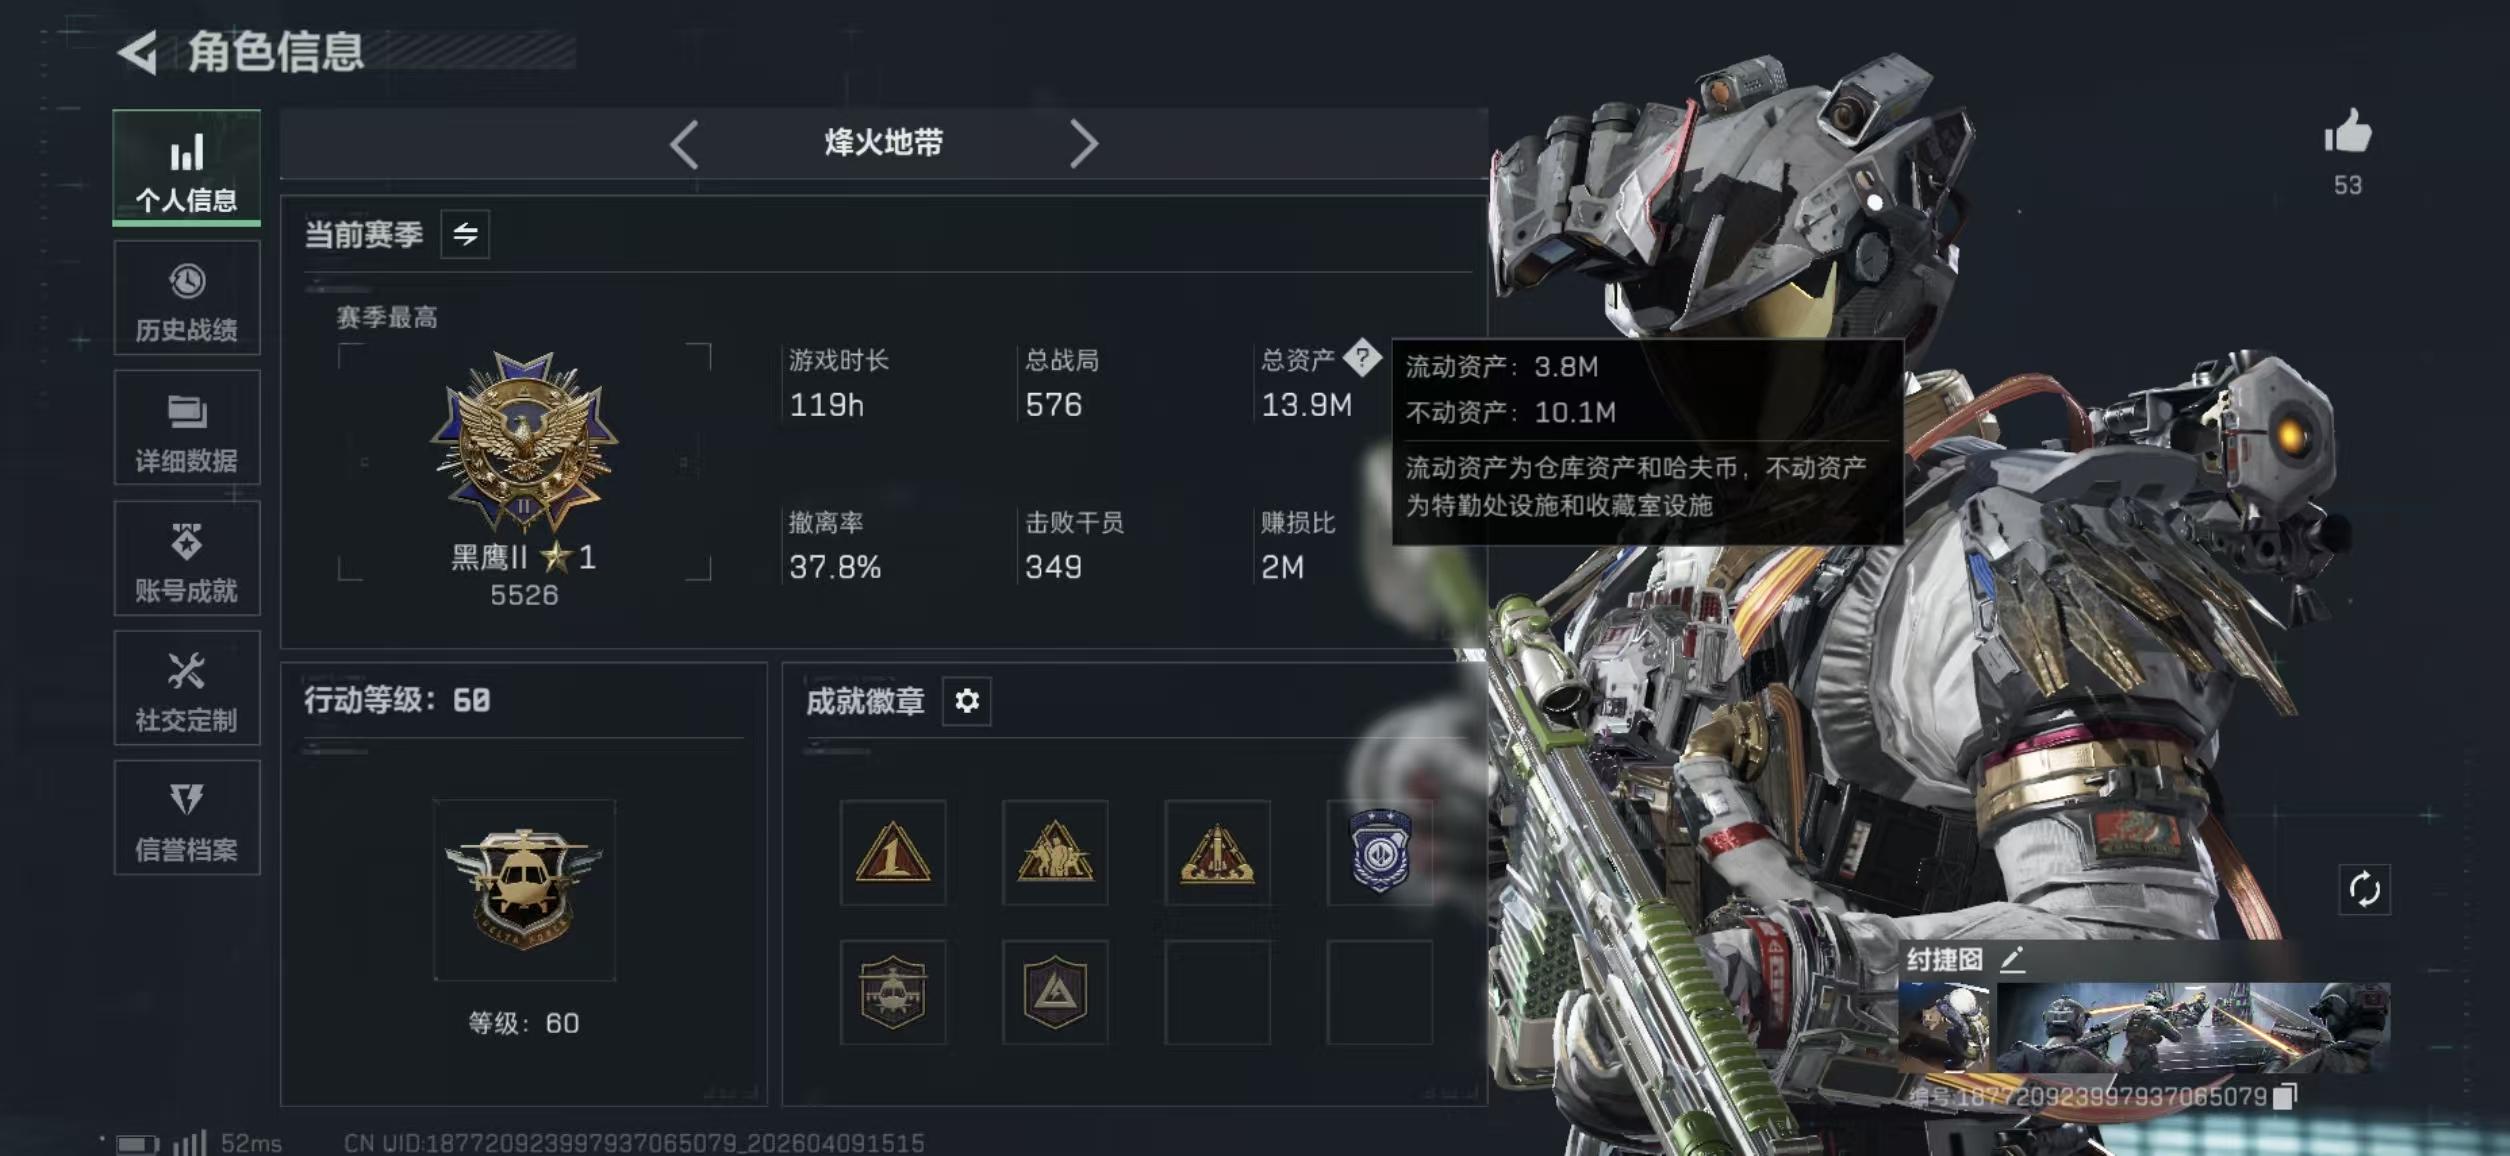Open the 成就徽章 settings gear
The height and width of the screenshot is (1156, 2510).
[967, 701]
